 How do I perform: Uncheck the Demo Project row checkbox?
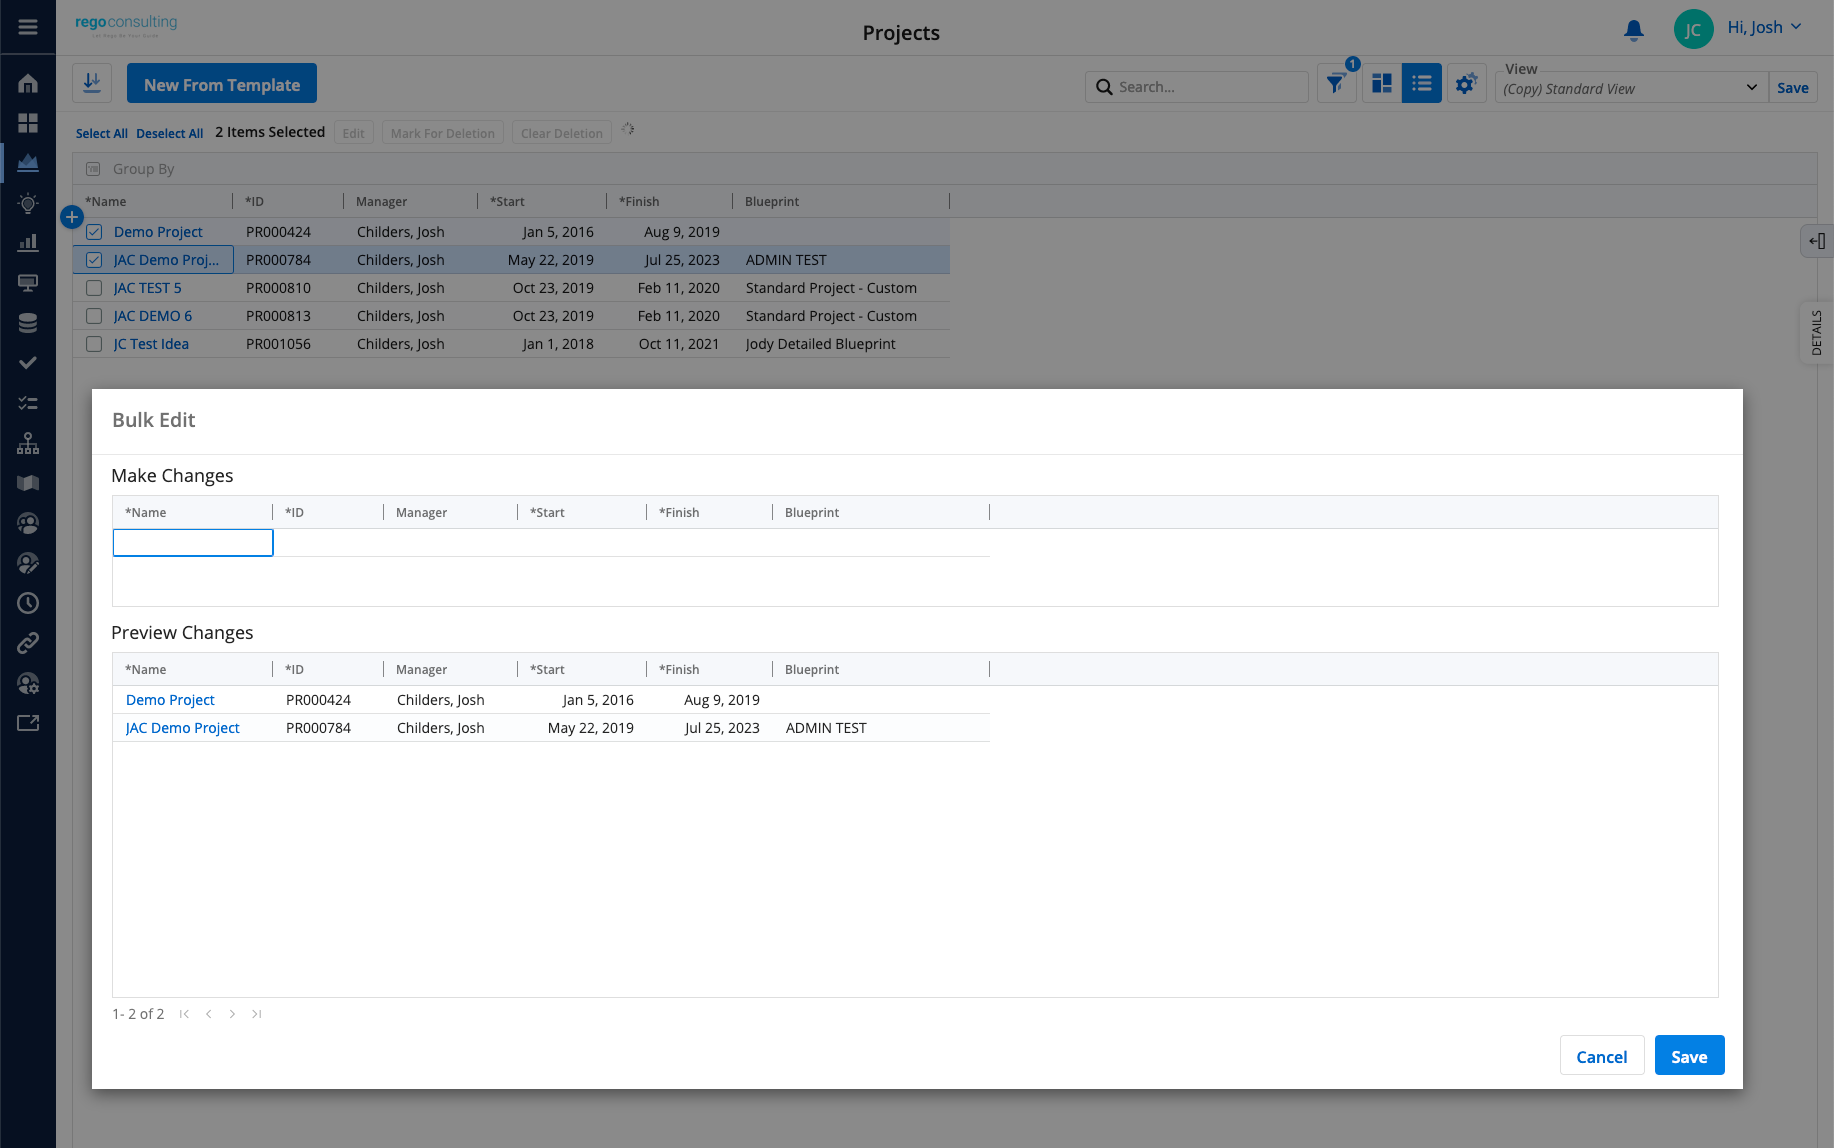click(94, 232)
